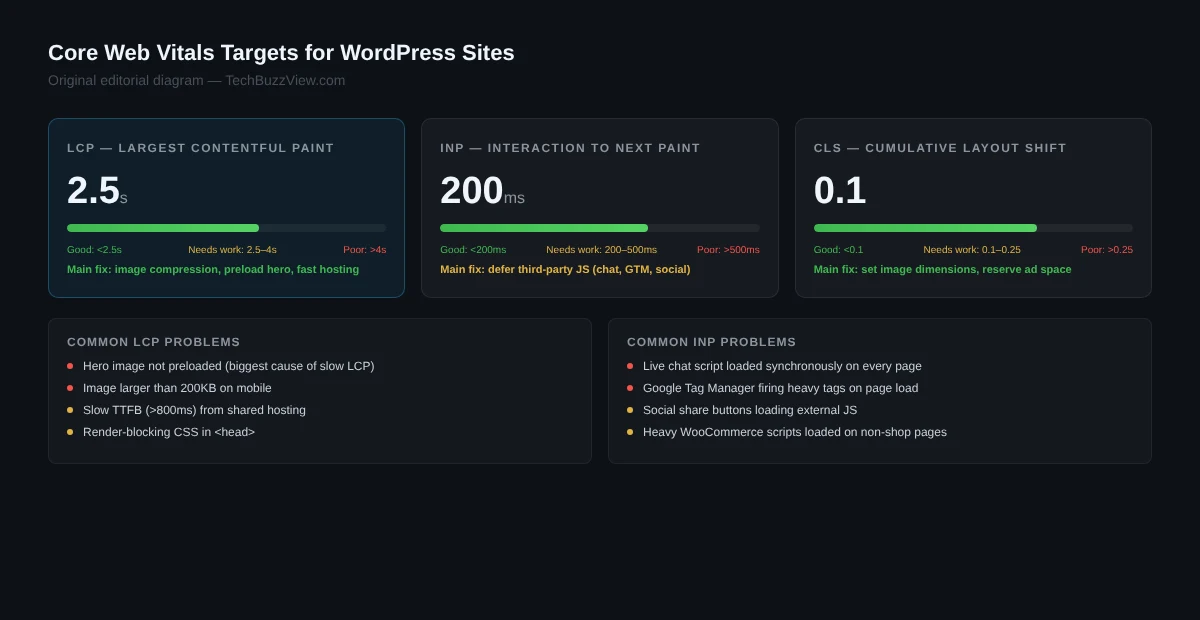
Task: Click 'Google Tag Manager firing heavy tags' item
Action: coord(780,388)
